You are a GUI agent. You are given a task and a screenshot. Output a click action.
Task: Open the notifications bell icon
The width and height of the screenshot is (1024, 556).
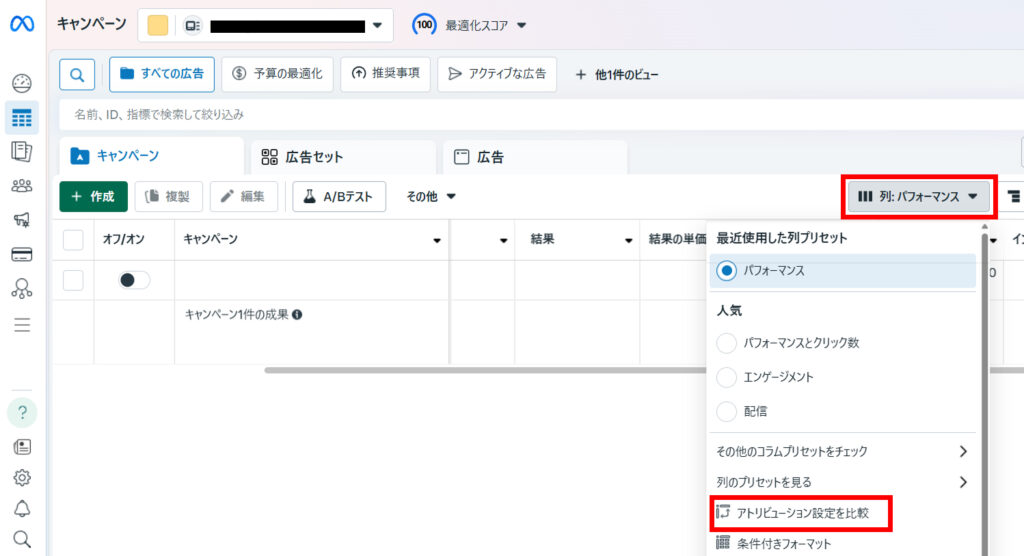pos(22,508)
